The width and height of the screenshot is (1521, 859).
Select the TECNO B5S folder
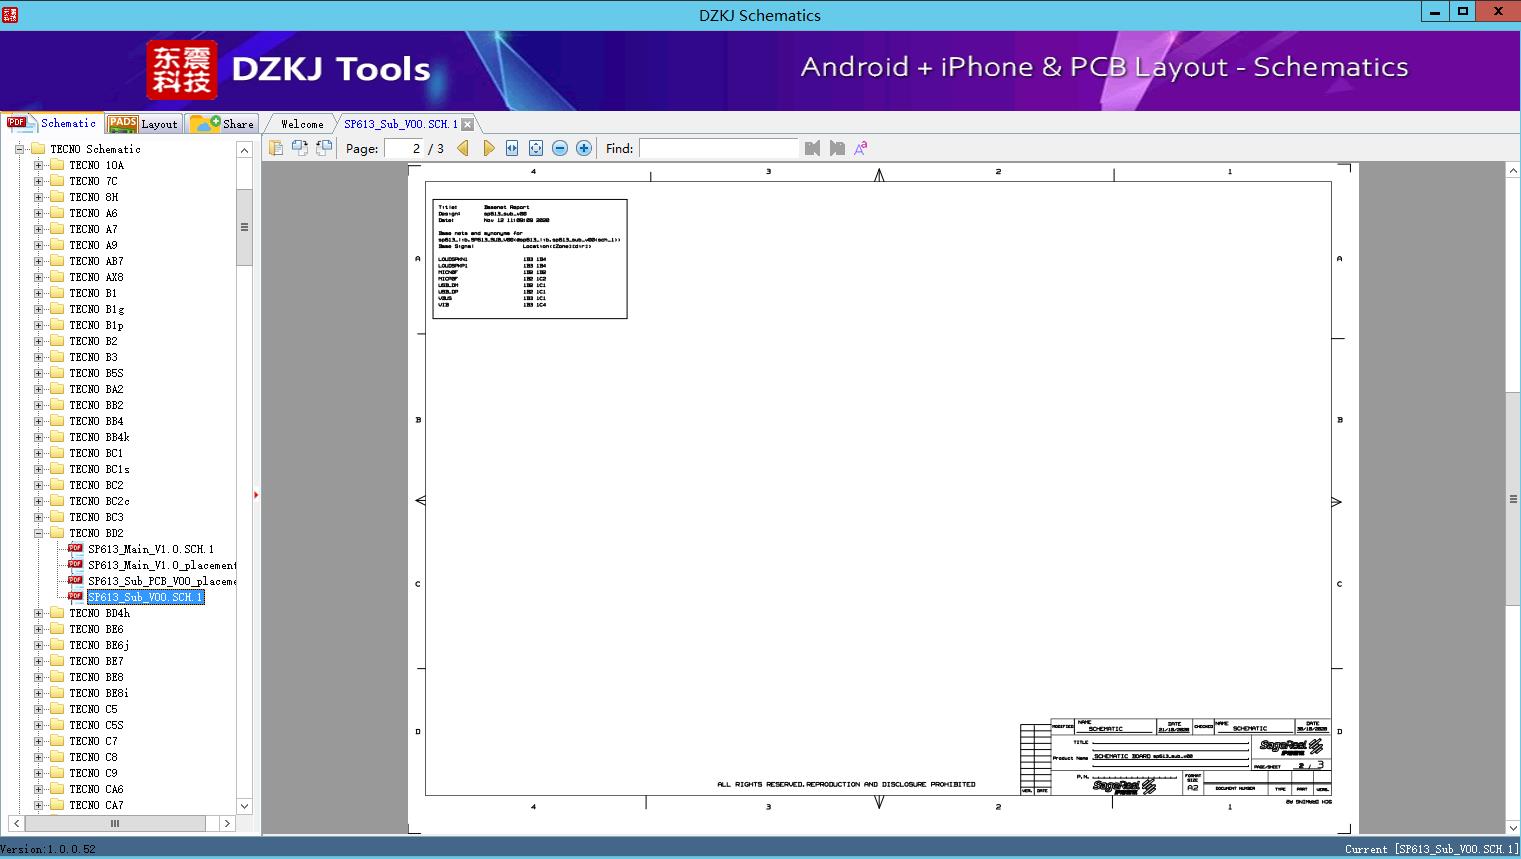click(96, 373)
